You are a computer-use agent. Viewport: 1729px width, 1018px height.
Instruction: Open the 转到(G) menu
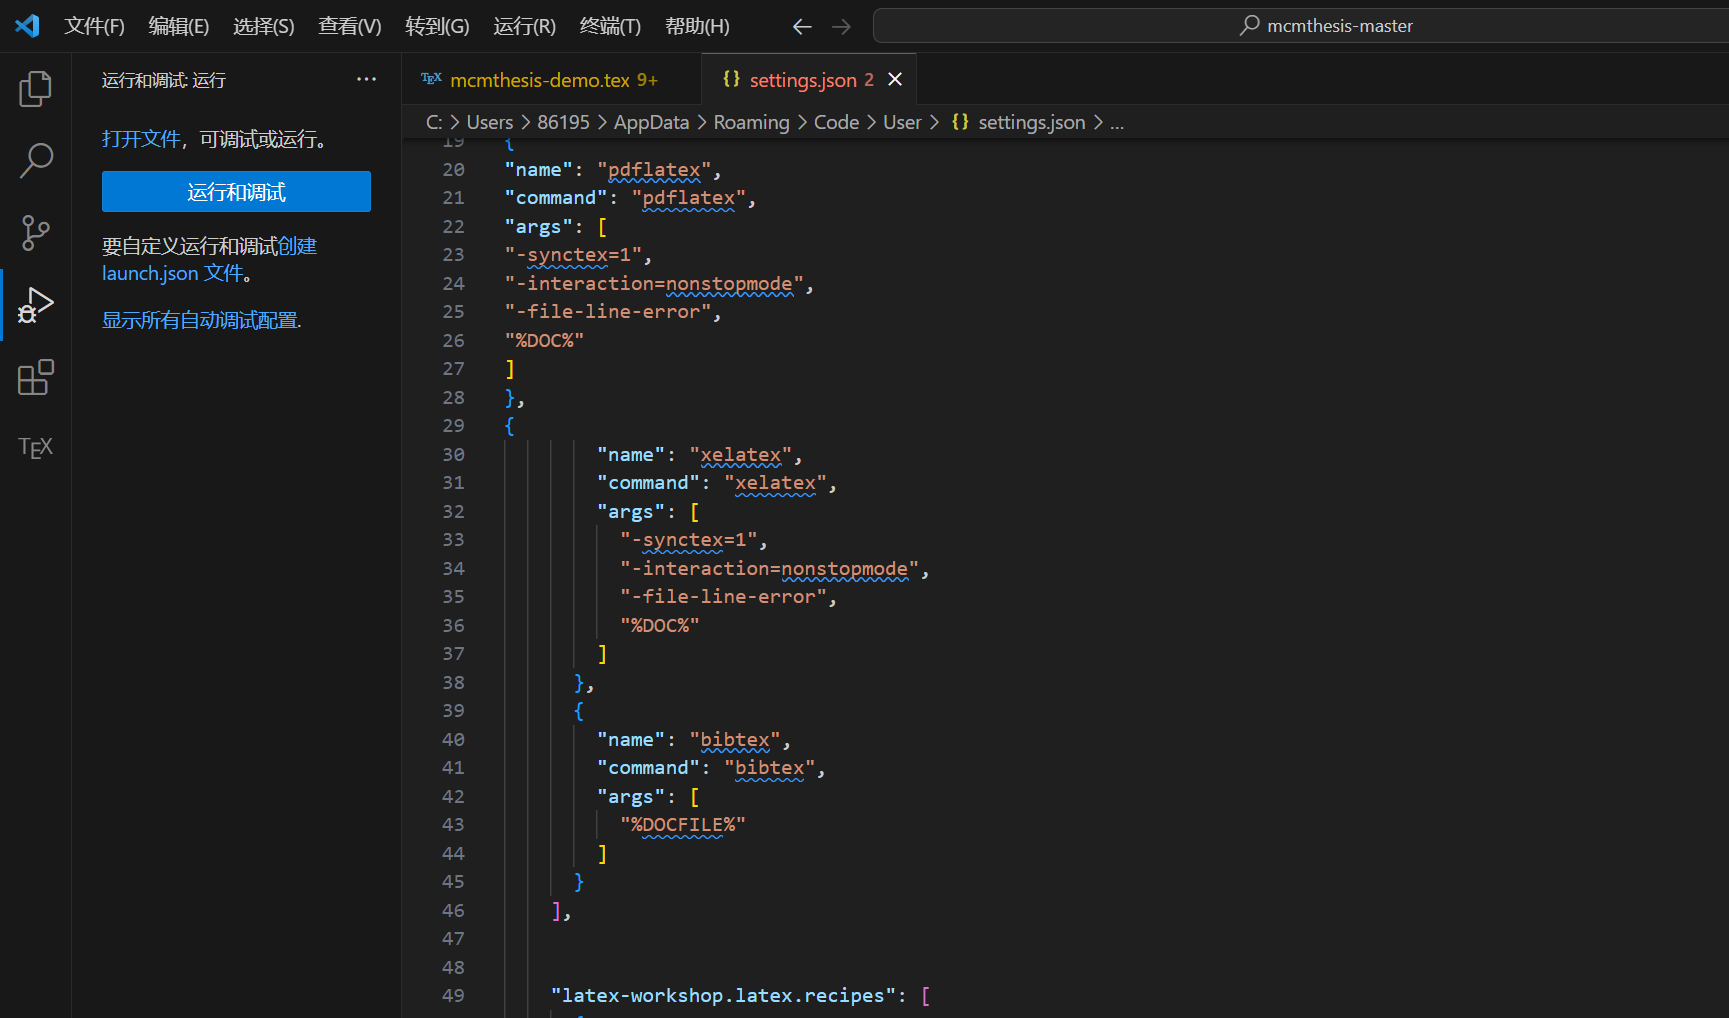(x=437, y=26)
